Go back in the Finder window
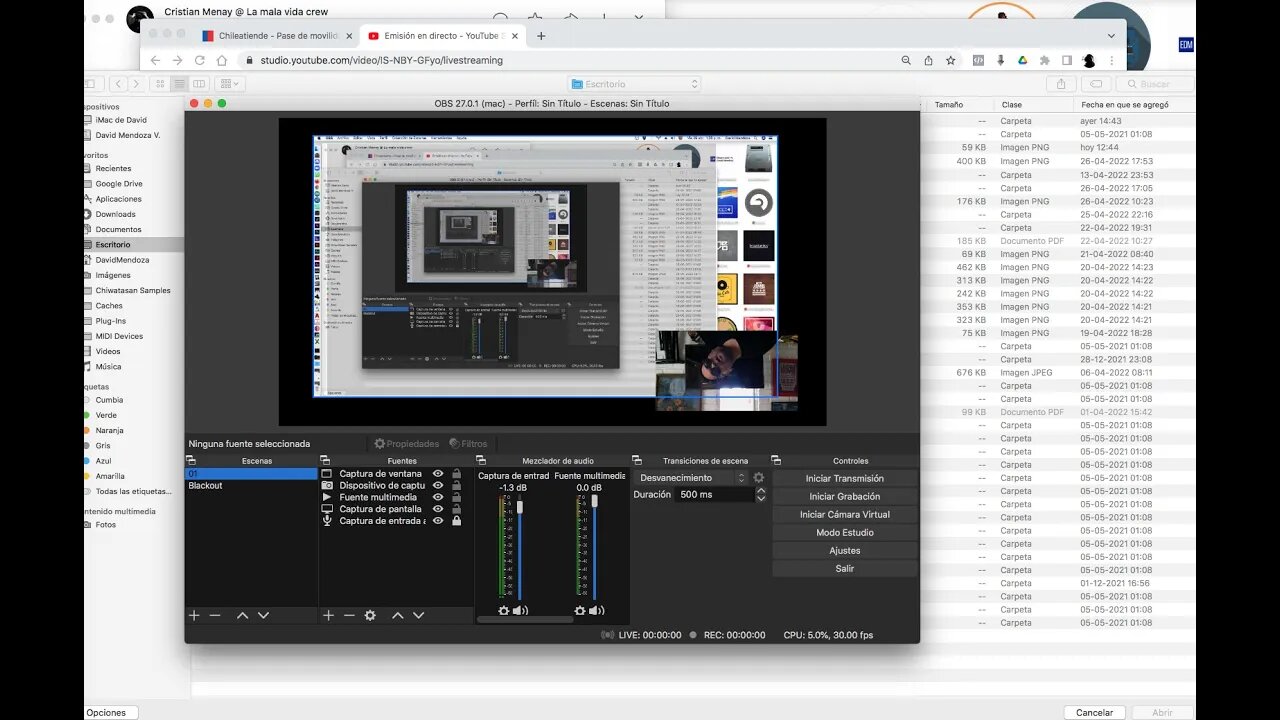Viewport: 1280px width, 720px height. coord(119,84)
